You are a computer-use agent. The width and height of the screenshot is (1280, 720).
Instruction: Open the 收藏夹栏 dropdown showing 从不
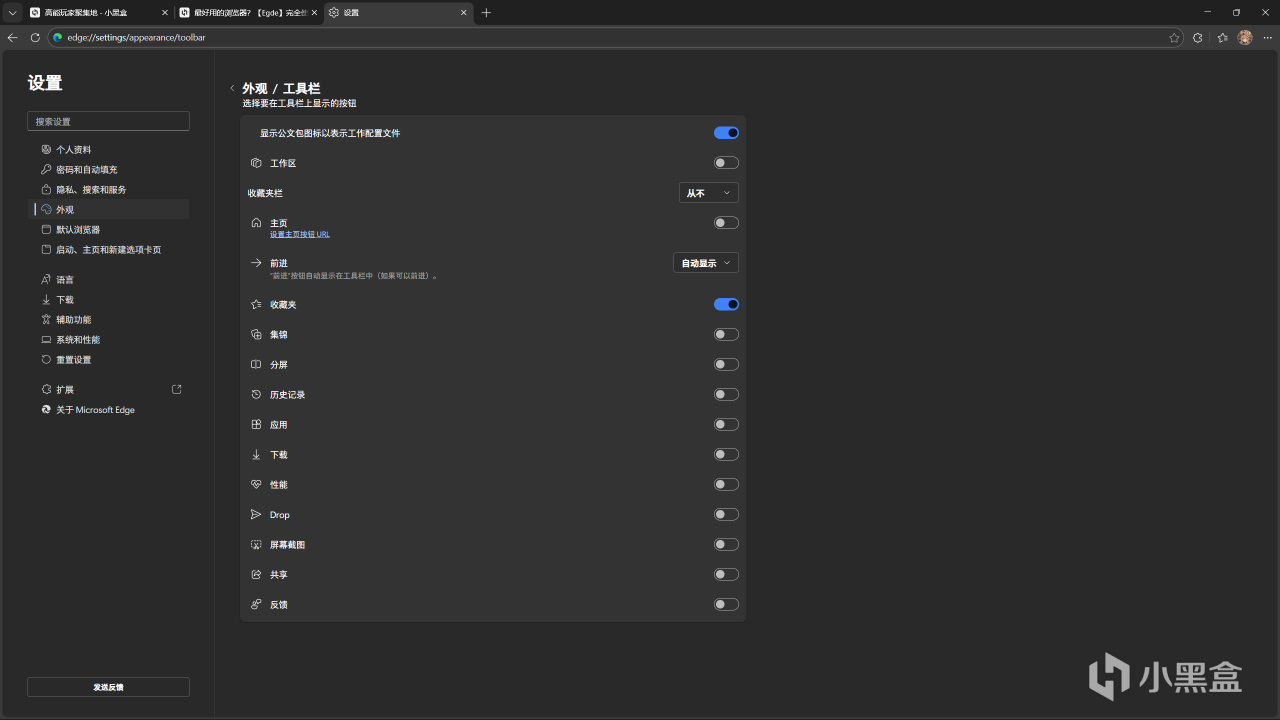(x=708, y=193)
